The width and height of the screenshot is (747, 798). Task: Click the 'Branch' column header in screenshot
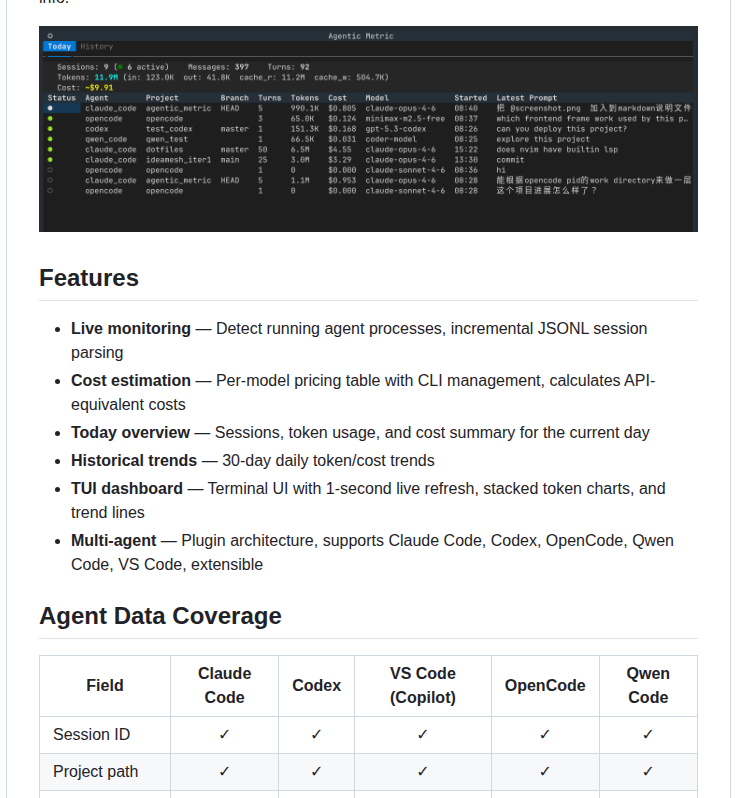pyautogui.click(x=235, y=98)
